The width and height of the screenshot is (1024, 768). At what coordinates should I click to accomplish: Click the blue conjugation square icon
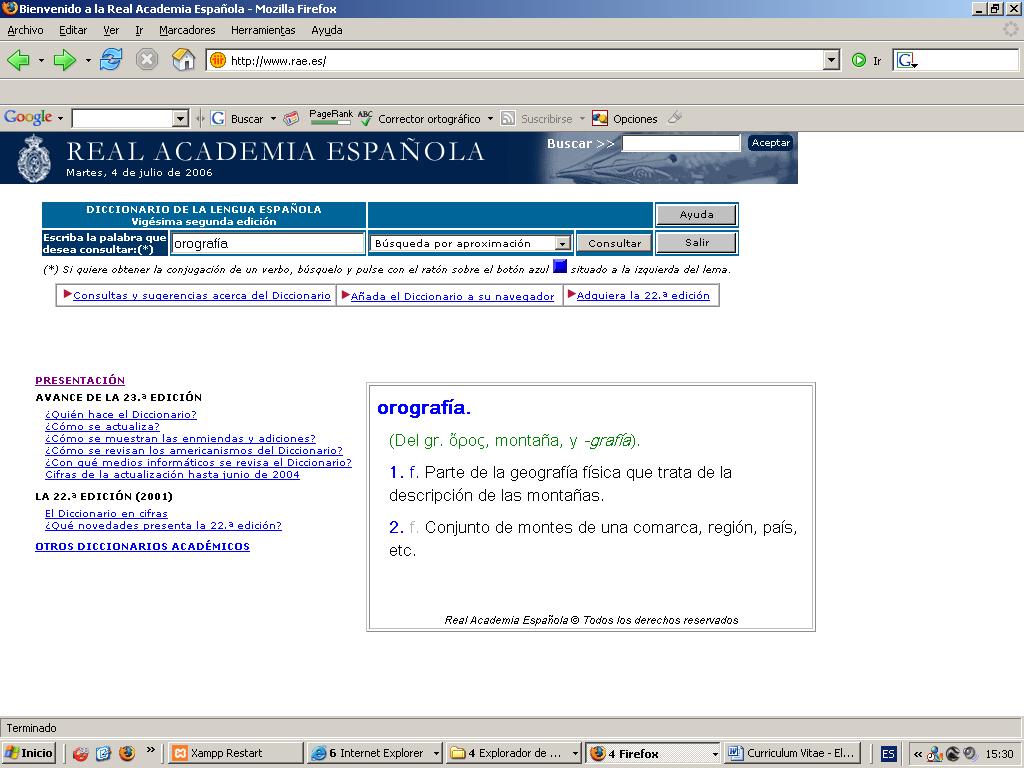coord(560,267)
